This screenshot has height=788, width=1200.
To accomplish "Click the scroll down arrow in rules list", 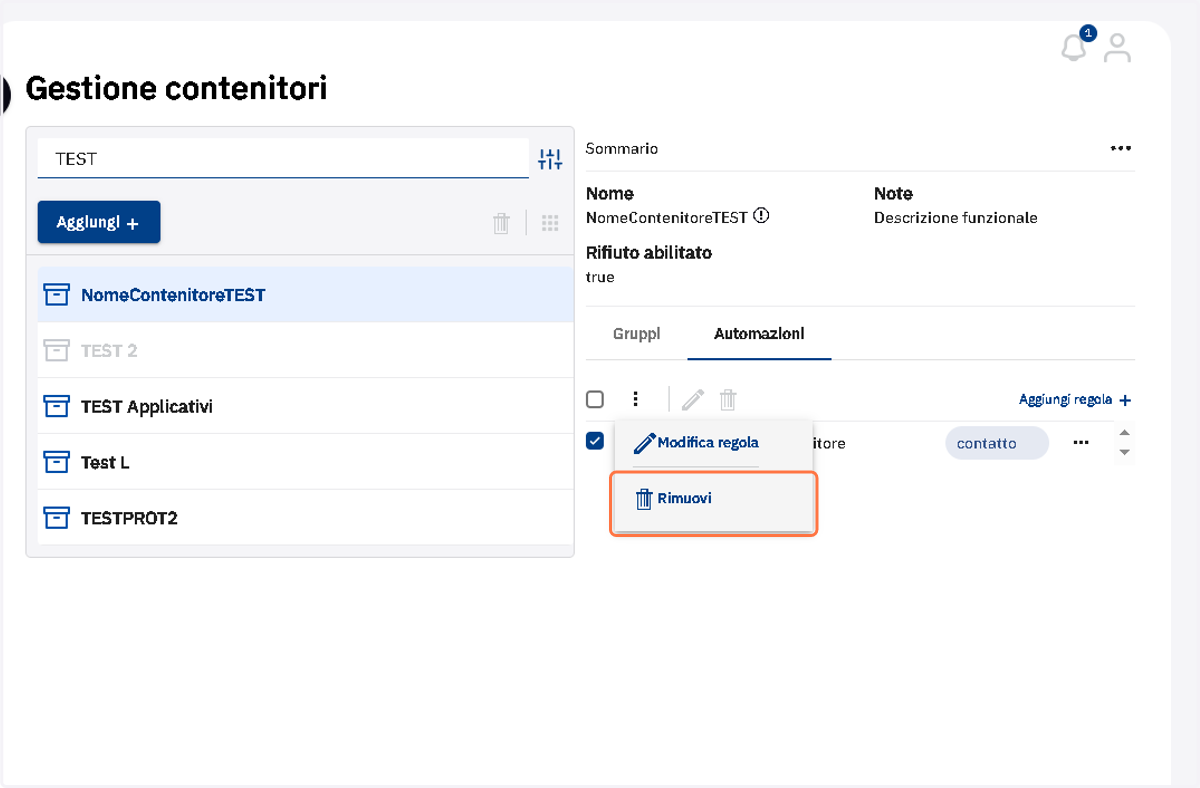I will pyautogui.click(x=1124, y=452).
